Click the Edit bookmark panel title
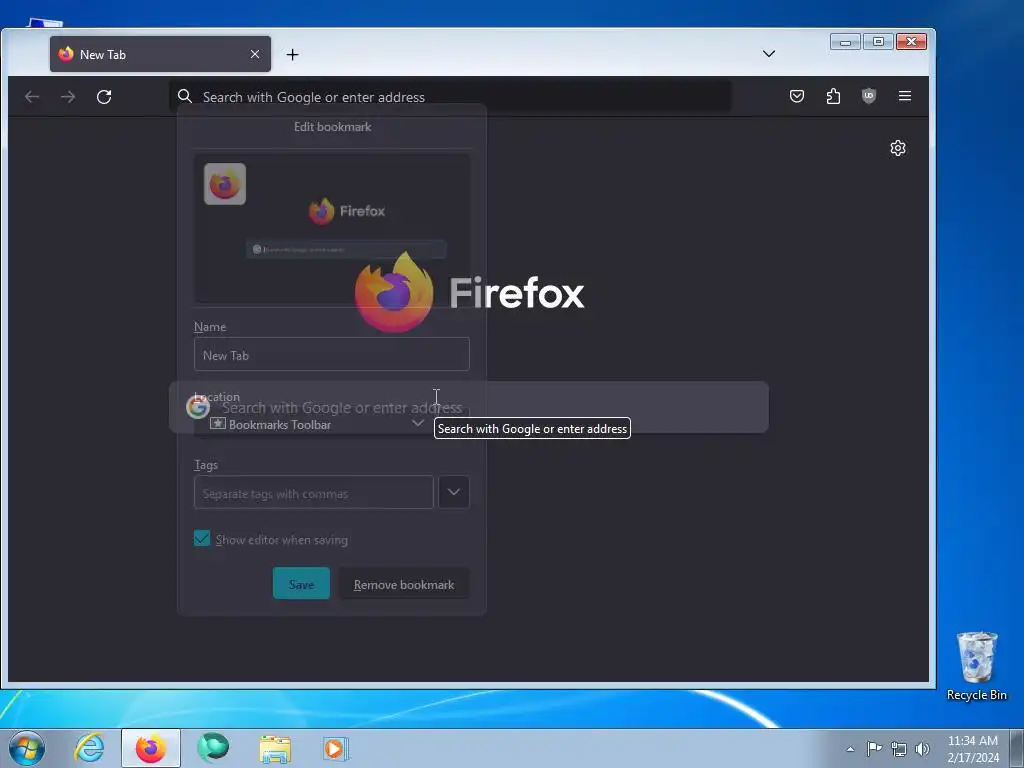Screen dimensions: 1024x768 click(332, 127)
